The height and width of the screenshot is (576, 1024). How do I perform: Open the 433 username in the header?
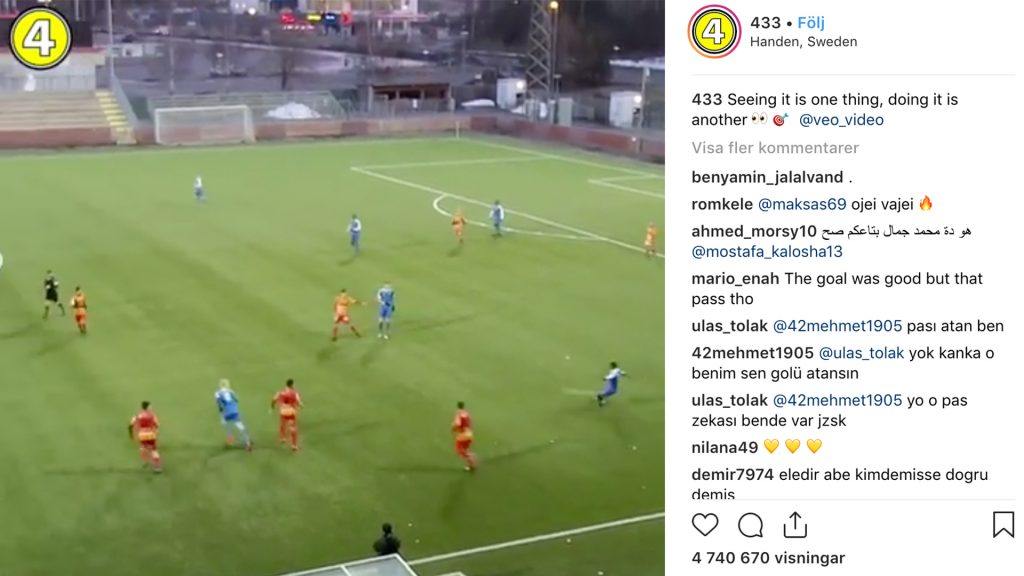(x=765, y=23)
